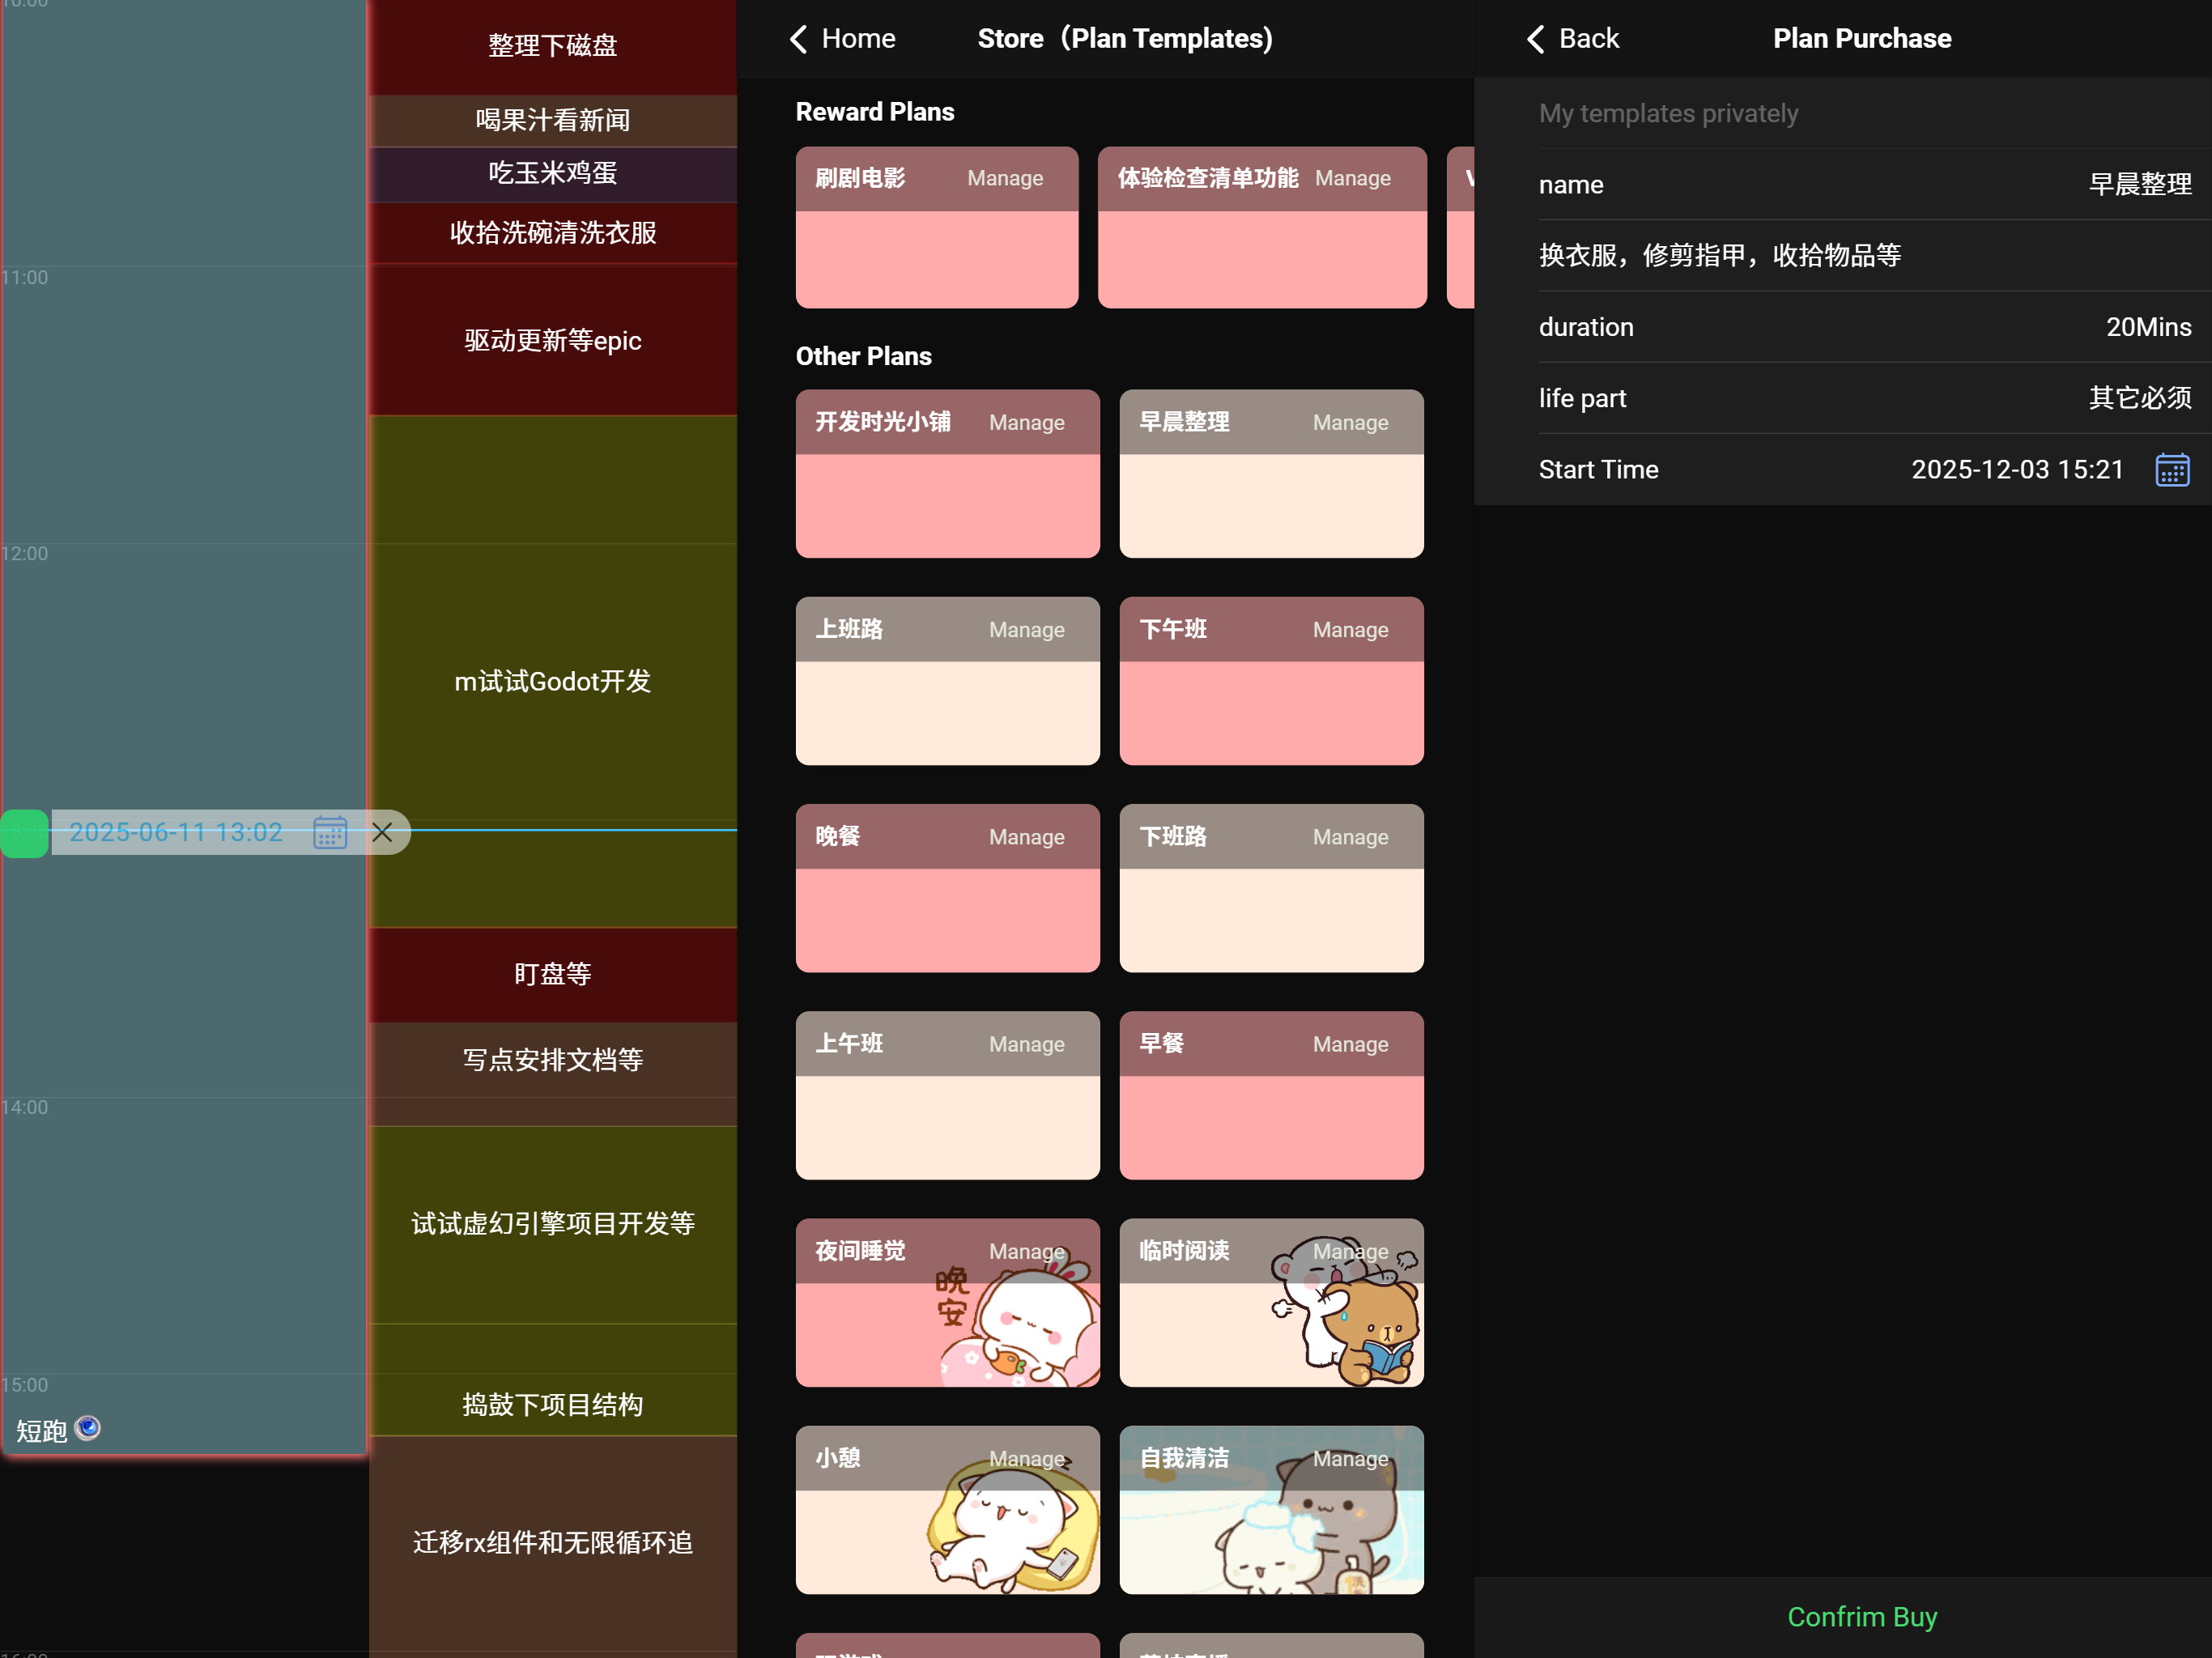Image resolution: width=2212 pixels, height=1658 pixels.
Task: Close the timeline date chip with X
Action: [382, 832]
